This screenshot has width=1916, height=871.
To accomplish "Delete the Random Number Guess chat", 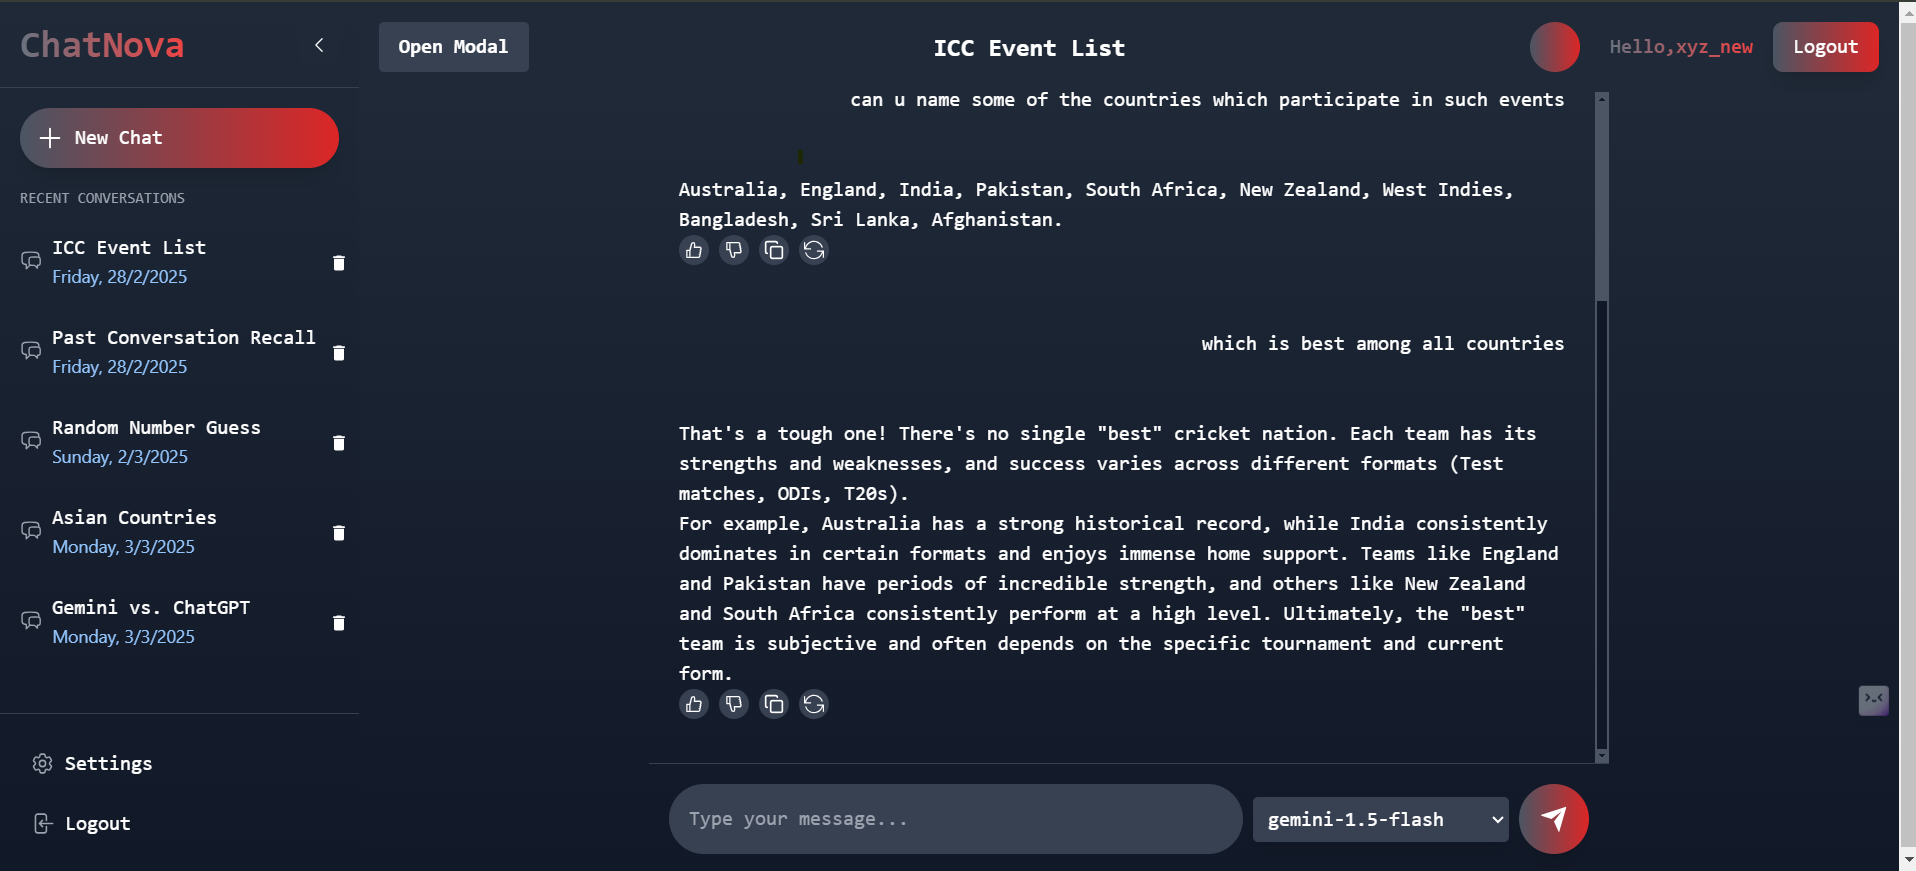I will coord(339,443).
